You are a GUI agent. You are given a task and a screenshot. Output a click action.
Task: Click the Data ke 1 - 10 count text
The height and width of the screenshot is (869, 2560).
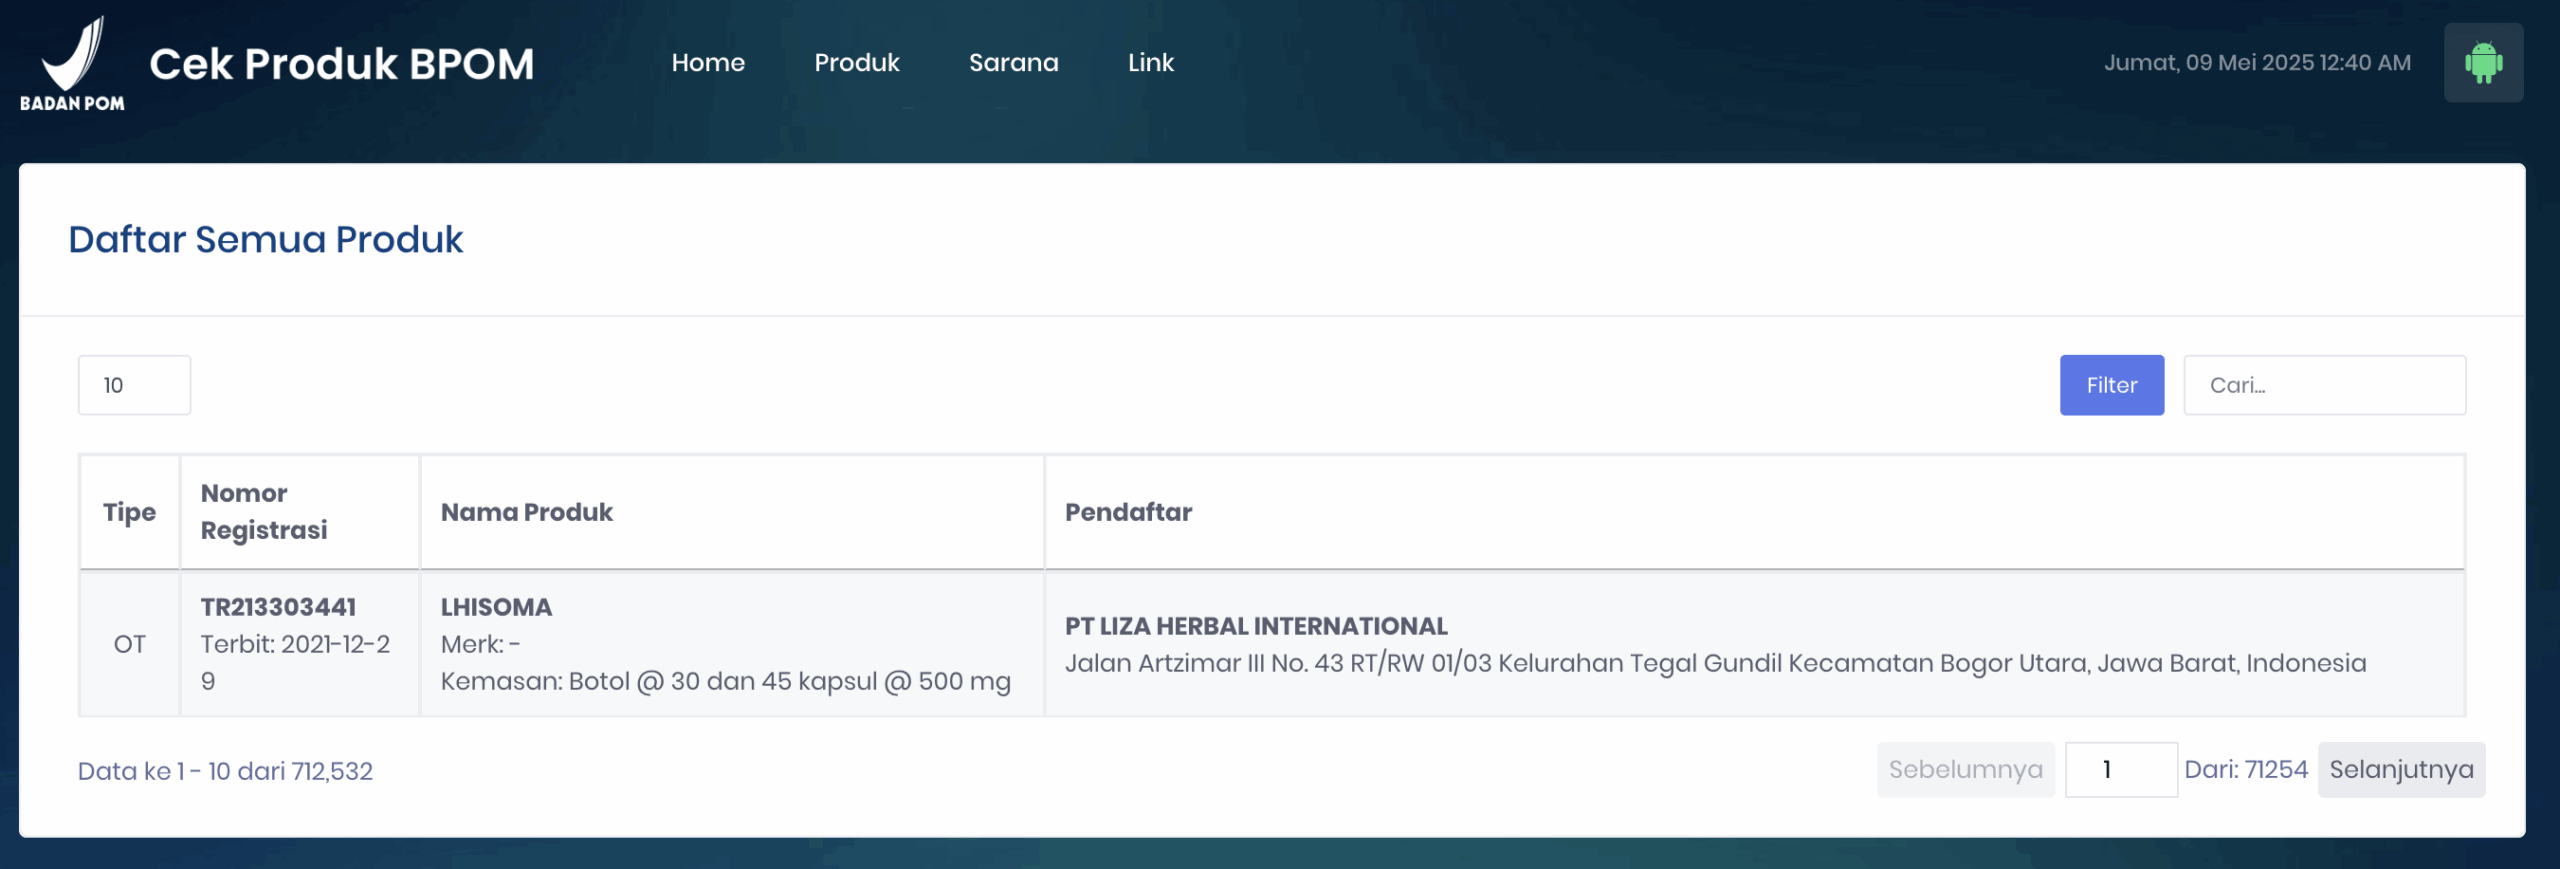tap(225, 771)
